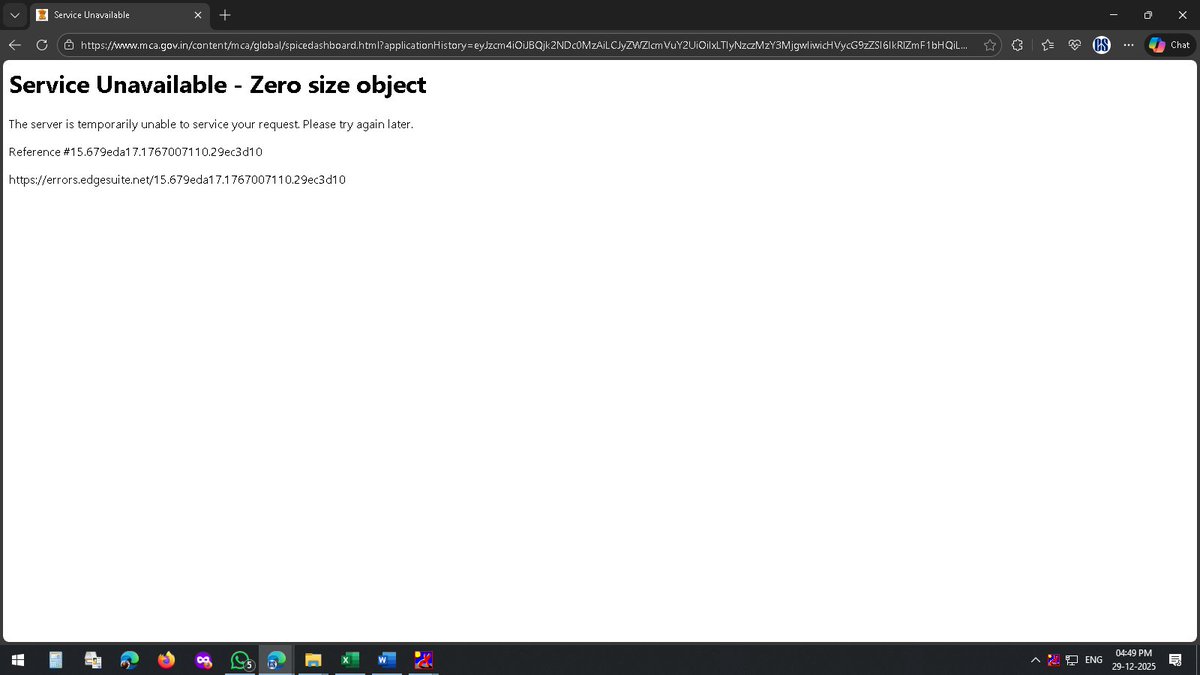This screenshot has height=675, width=1200.
Task: Open the Edge profile taskbar icon with user photo
Action: click(130, 660)
